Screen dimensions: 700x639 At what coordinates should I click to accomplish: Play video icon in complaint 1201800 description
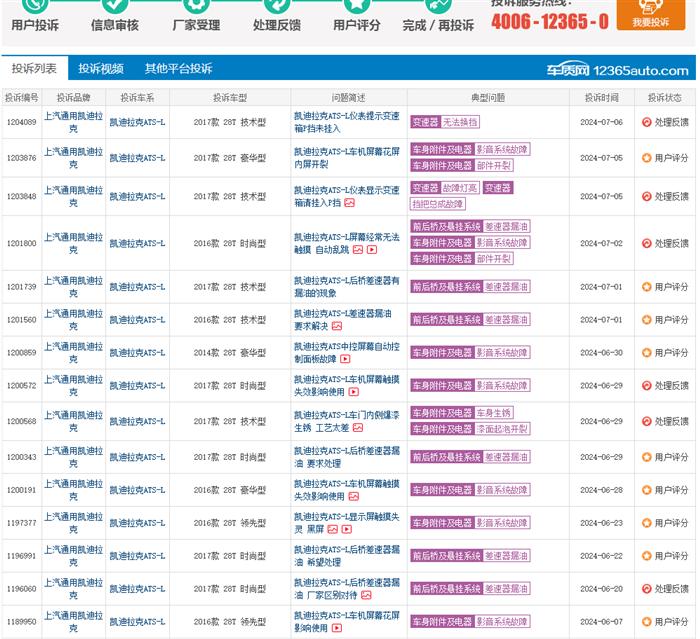[x=372, y=250]
